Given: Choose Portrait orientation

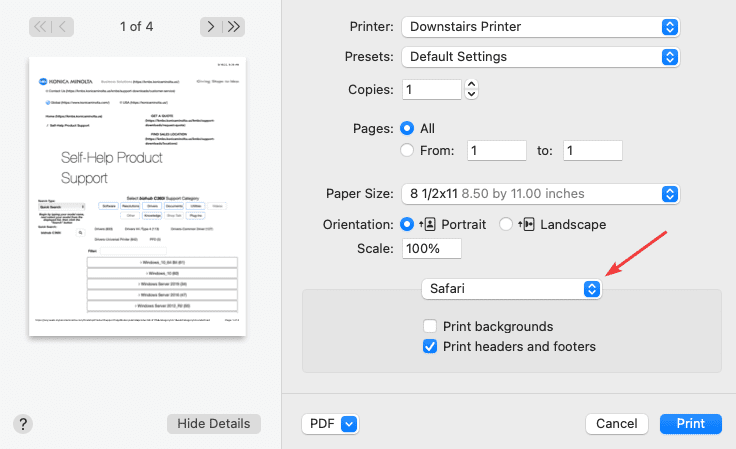Looking at the screenshot, I should pyautogui.click(x=407, y=224).
